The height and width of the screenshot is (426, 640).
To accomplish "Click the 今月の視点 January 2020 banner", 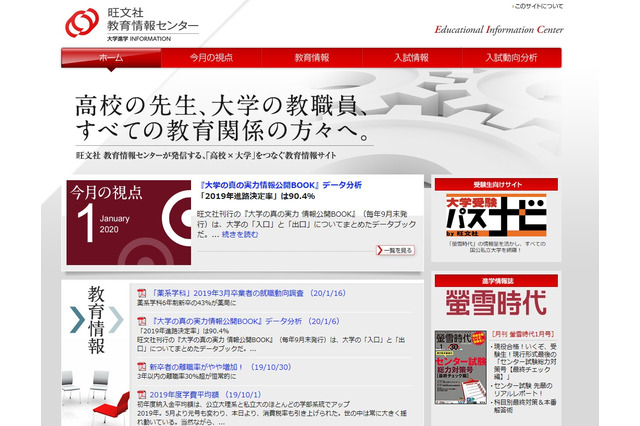I will coord(129,222).
